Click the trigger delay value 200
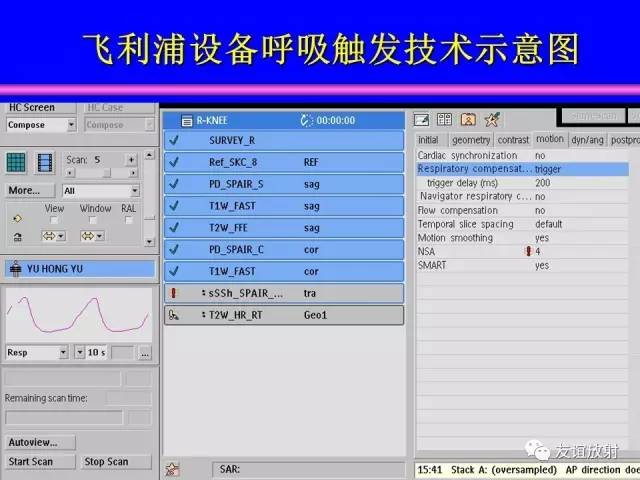Screen dimensions: 640x480 (x=543, y=183)
